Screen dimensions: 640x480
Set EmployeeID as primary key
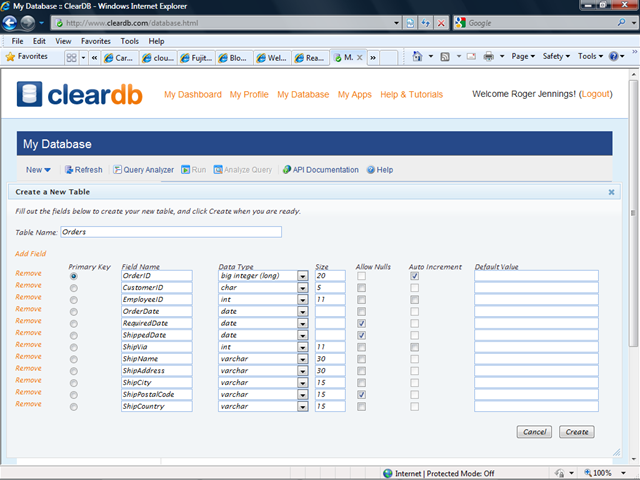(x=73, y=300)
